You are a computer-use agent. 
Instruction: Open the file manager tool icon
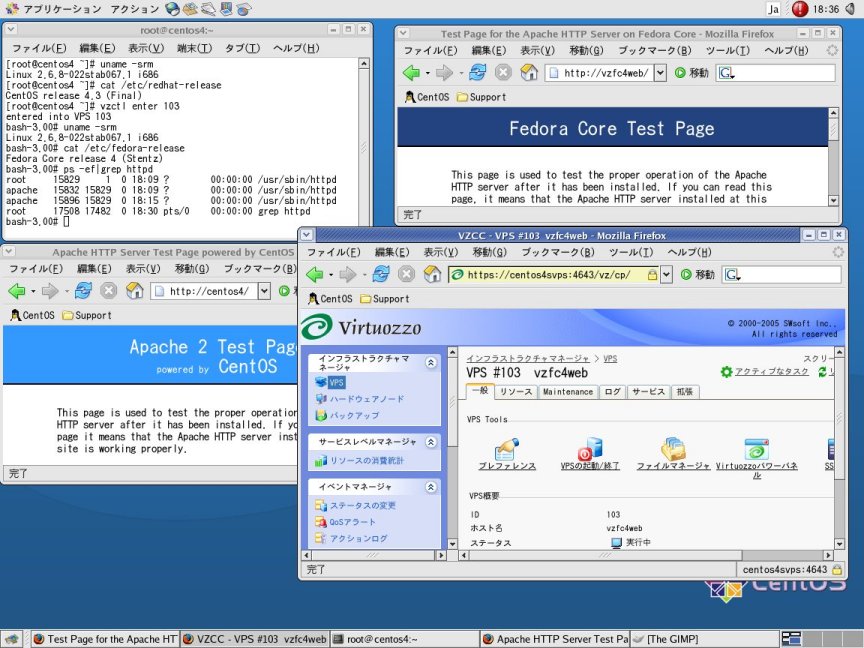point(673,449)
